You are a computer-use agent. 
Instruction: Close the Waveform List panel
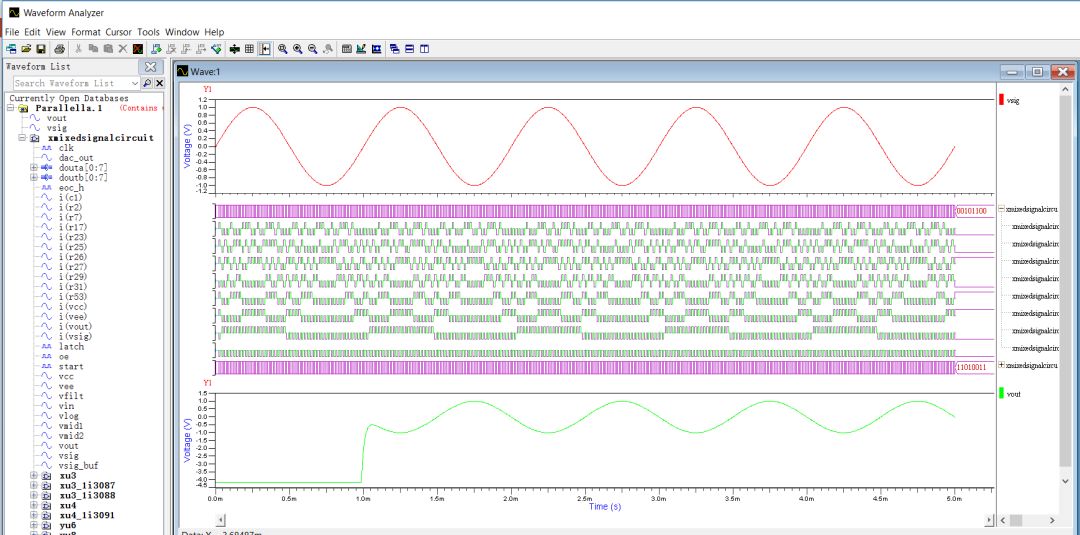pos(150,66)
